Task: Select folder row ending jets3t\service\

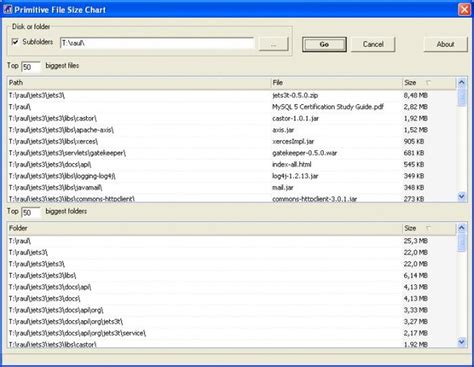Action: (x=232, y=333)
